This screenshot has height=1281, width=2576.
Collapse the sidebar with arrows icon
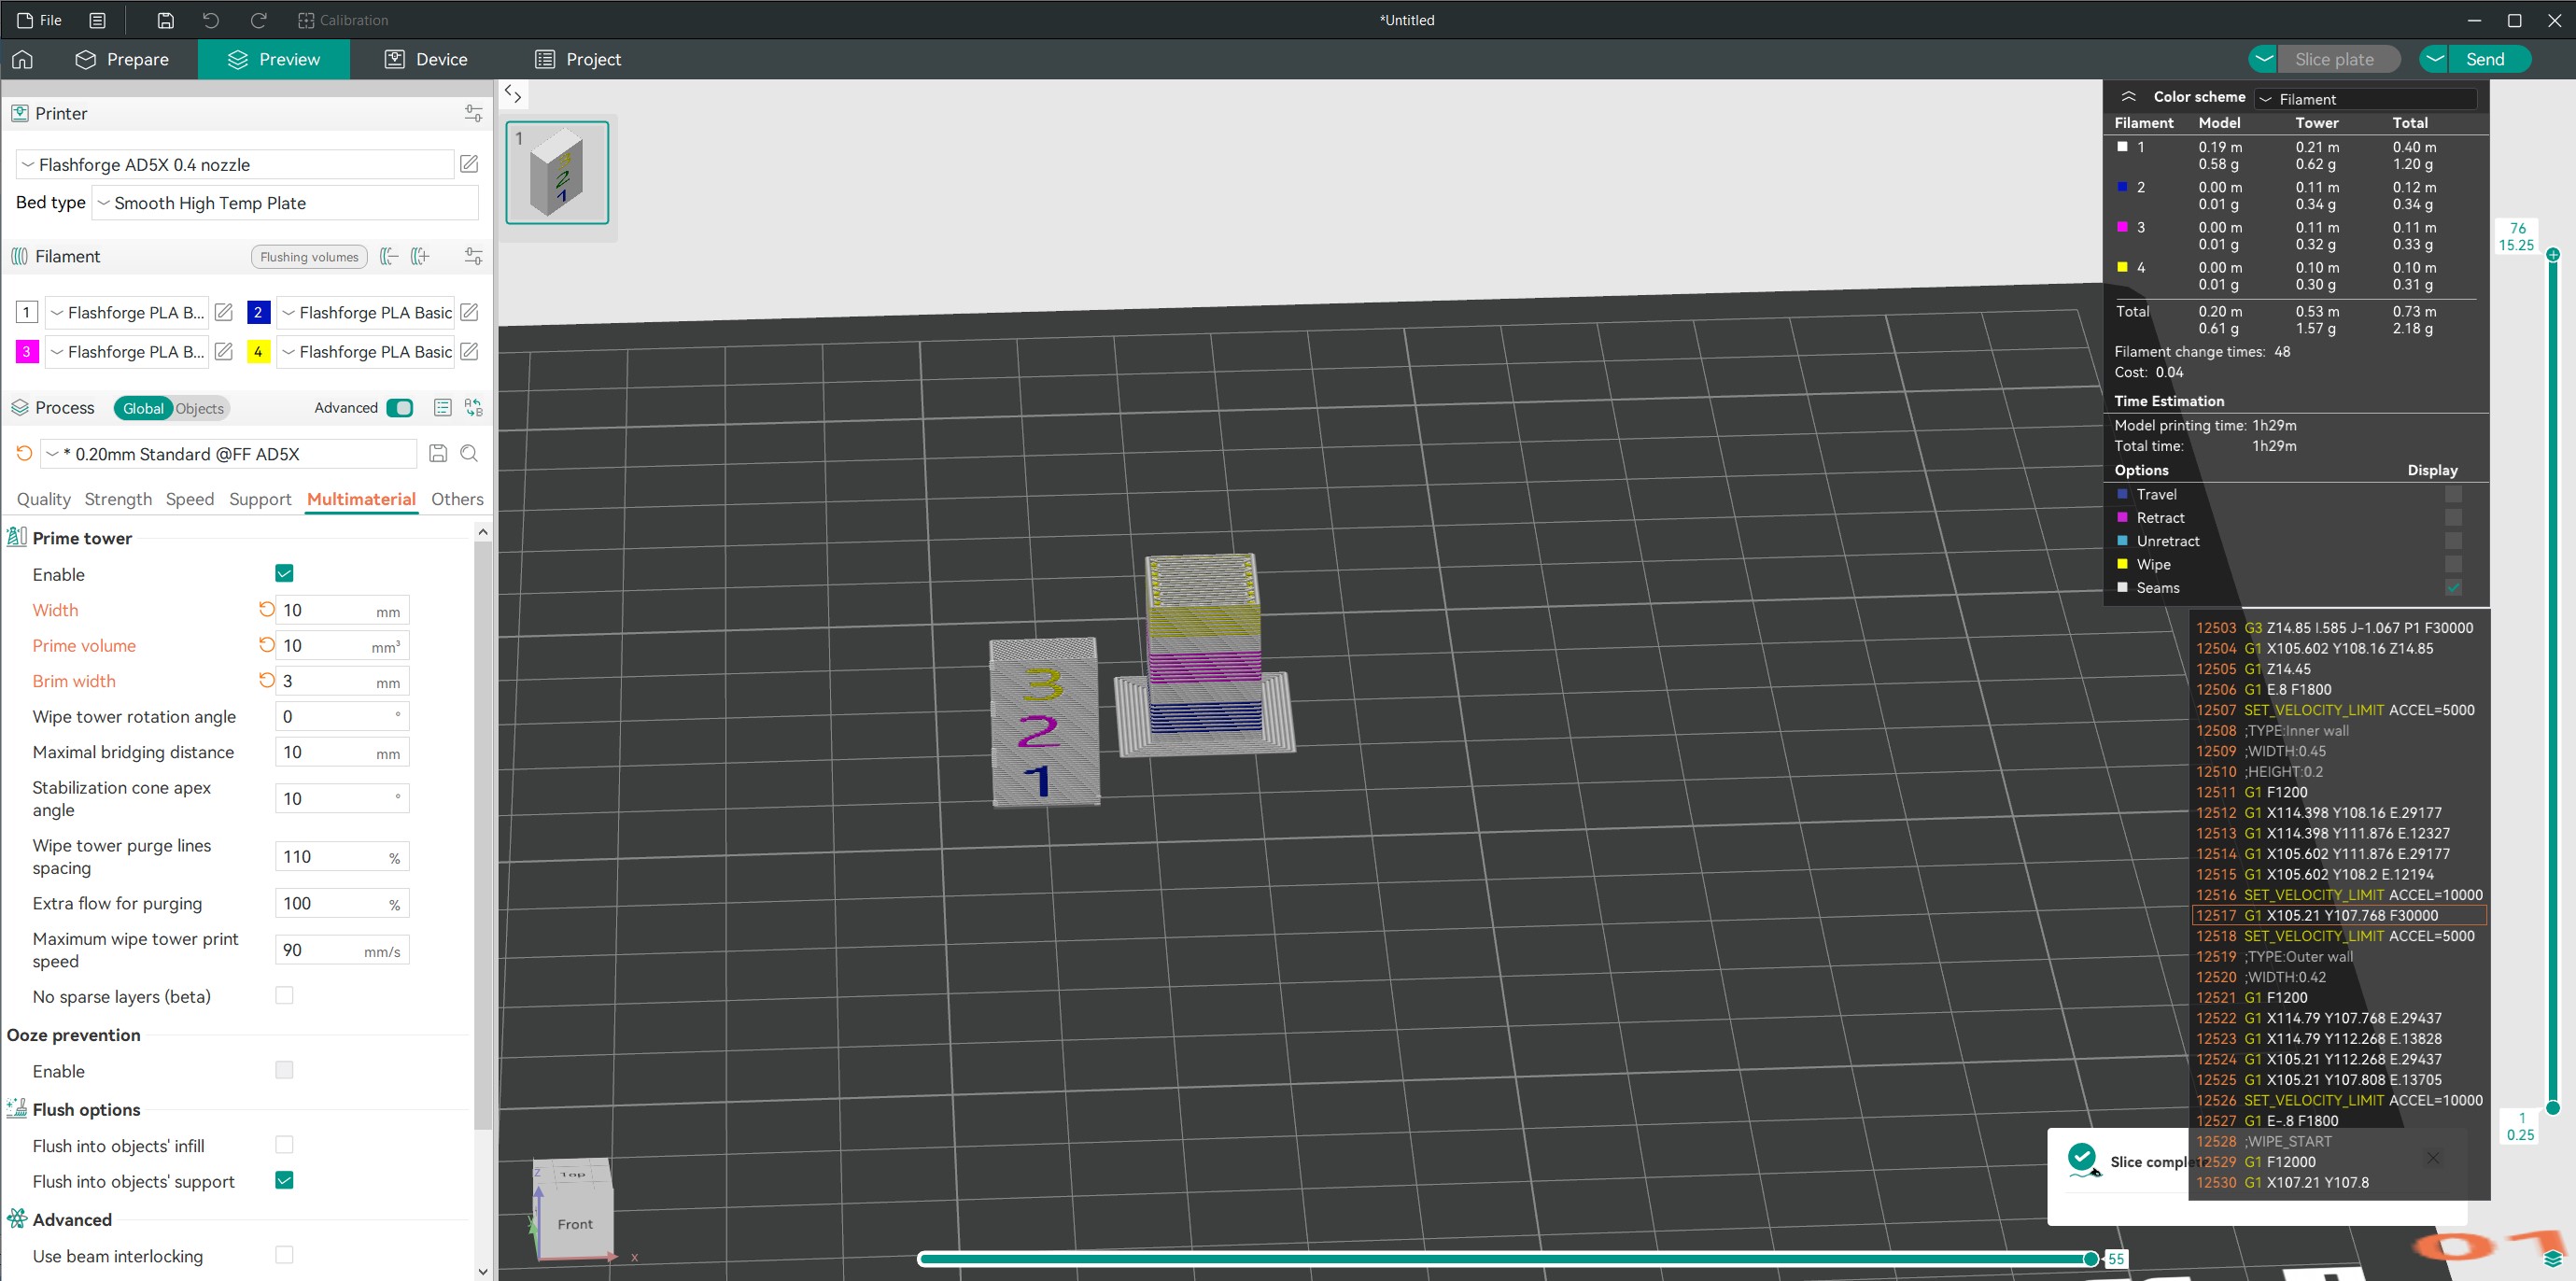(513, 94)
